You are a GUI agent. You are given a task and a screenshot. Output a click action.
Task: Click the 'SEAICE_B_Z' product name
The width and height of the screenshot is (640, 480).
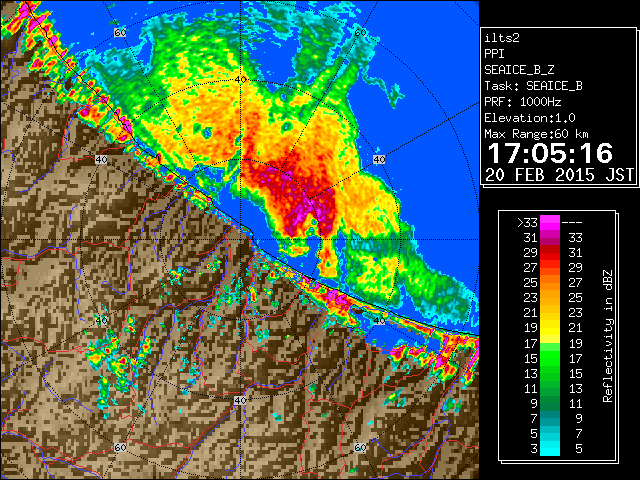pos(519,70)
